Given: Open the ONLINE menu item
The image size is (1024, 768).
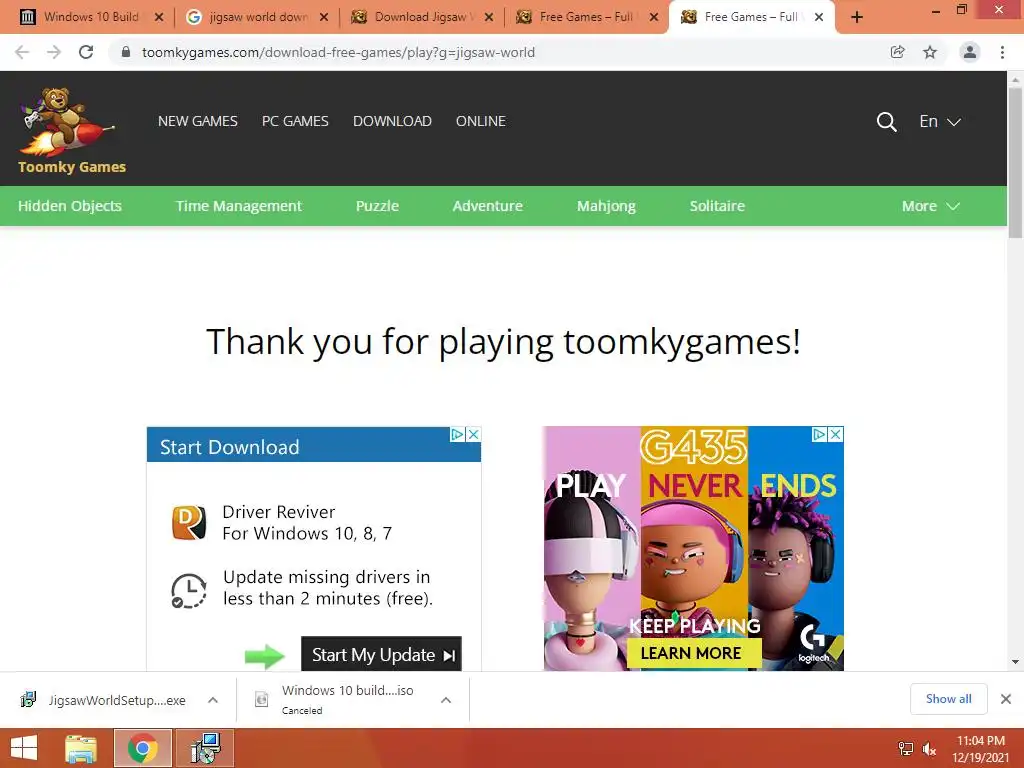Looking at the screenshot, I should 481,121.
